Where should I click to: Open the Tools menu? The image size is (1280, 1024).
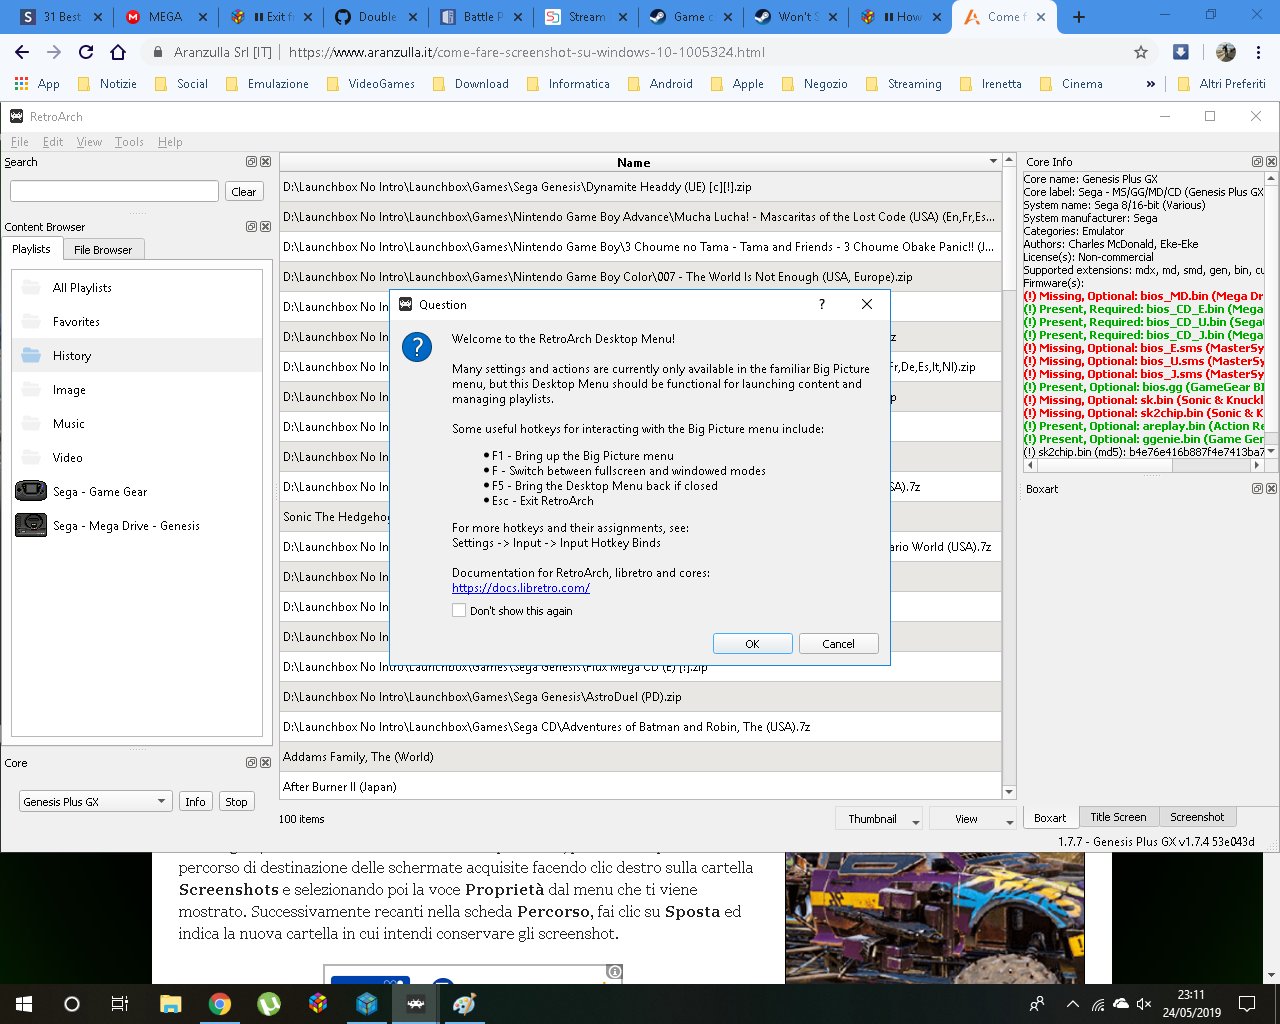pyautogui.click(x=129, y=142)
